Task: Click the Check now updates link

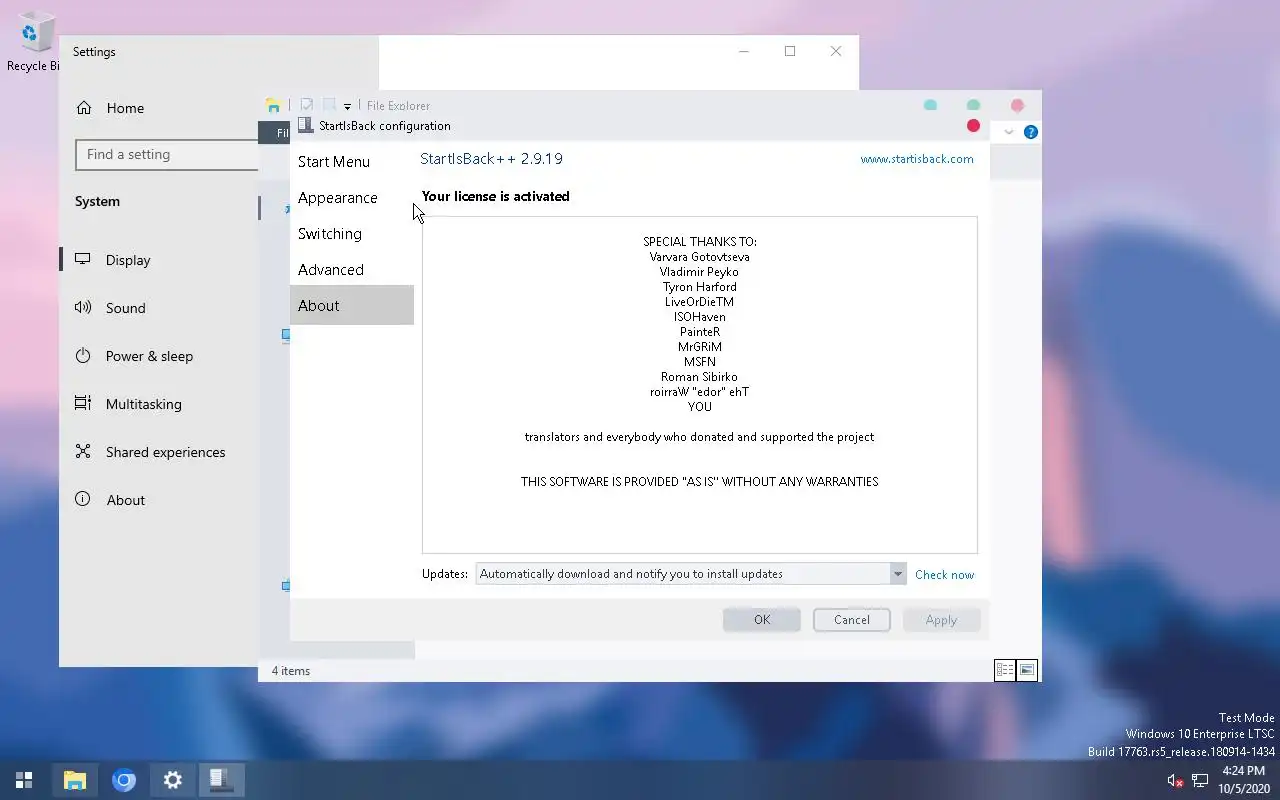Action: 944,575
